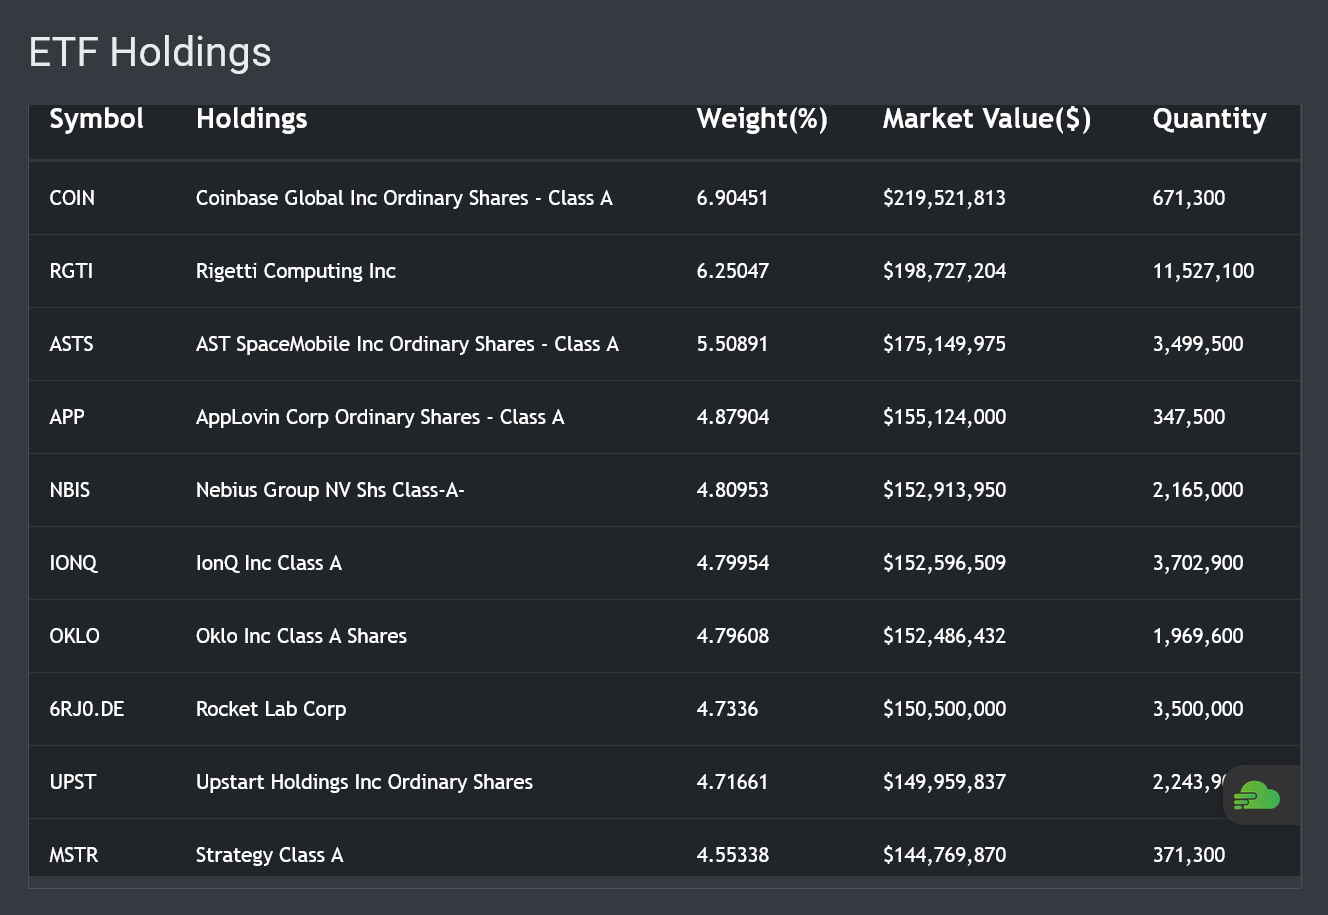Select the COIN ticker symbol
The height and width of the screenshot is (915, 1328).
(x=72, y=198)
